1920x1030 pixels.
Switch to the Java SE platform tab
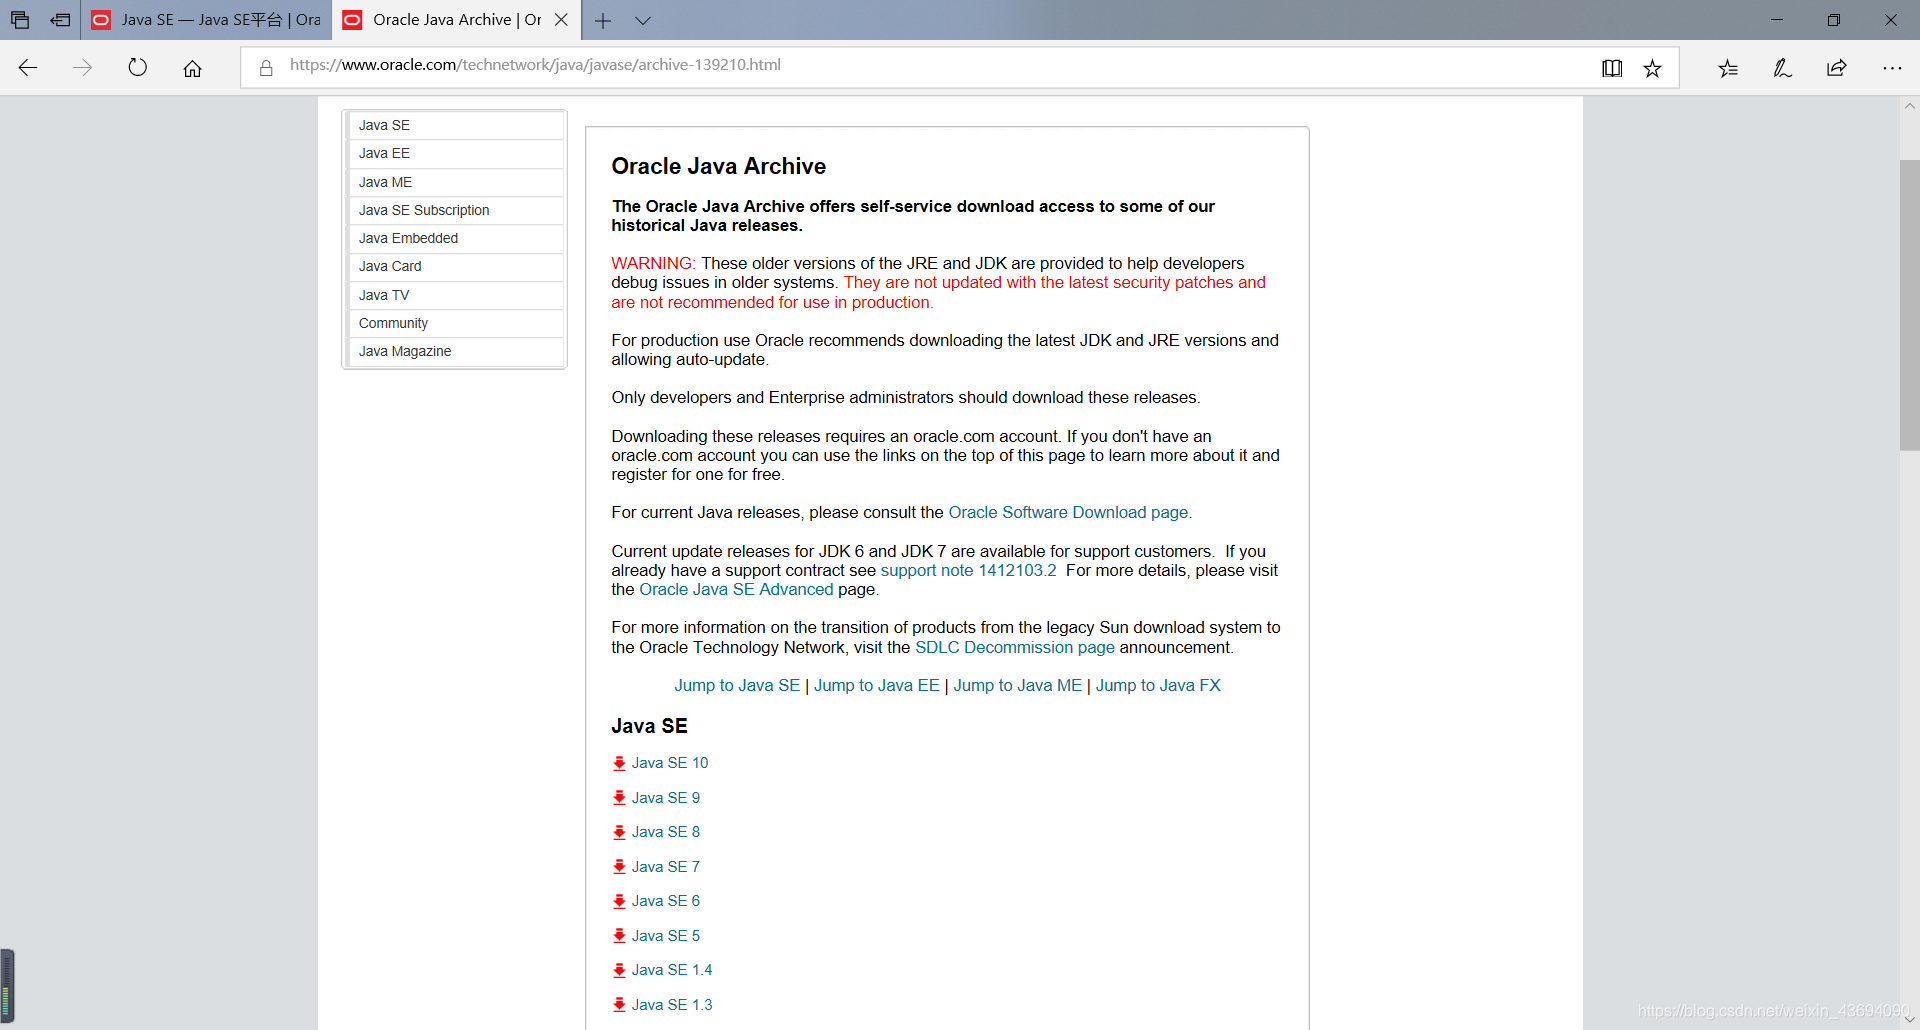tap(206, 20)
